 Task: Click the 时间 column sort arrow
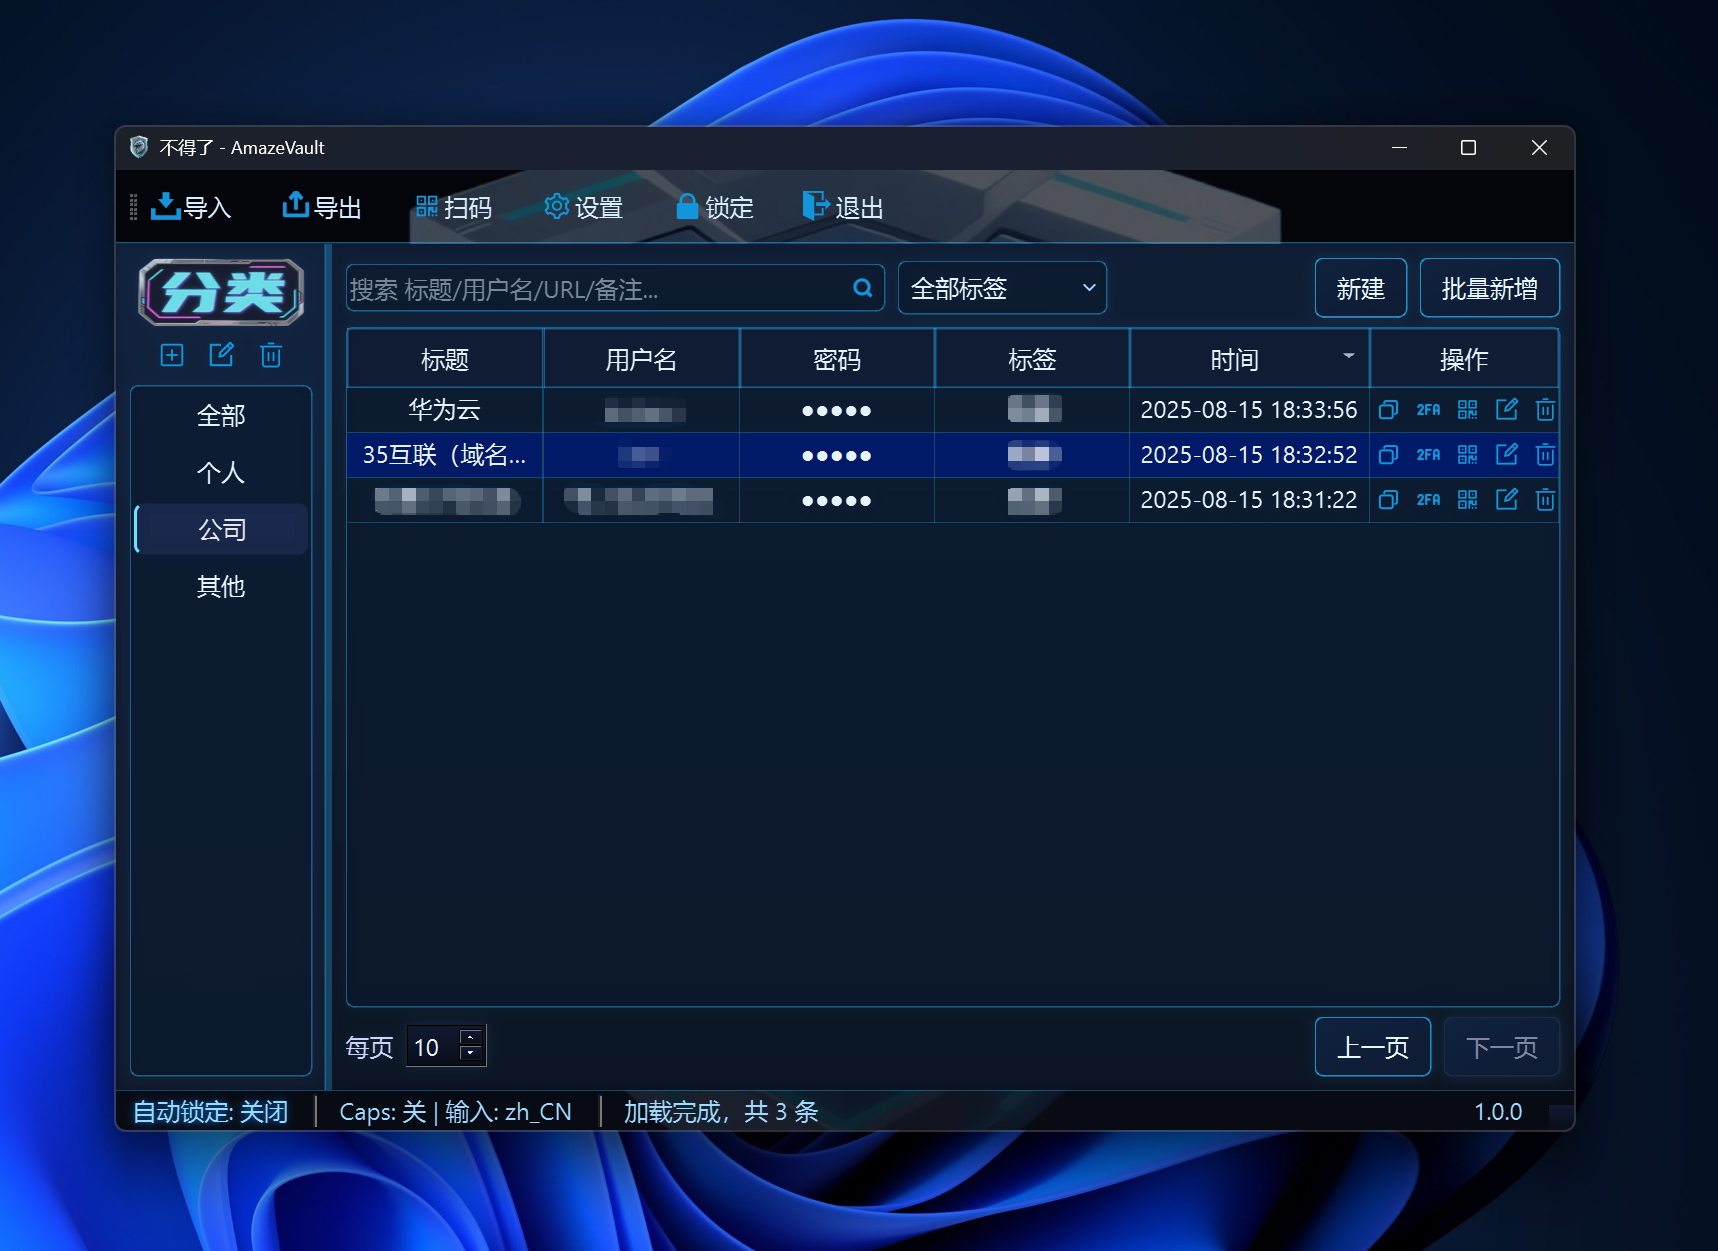1348,356
